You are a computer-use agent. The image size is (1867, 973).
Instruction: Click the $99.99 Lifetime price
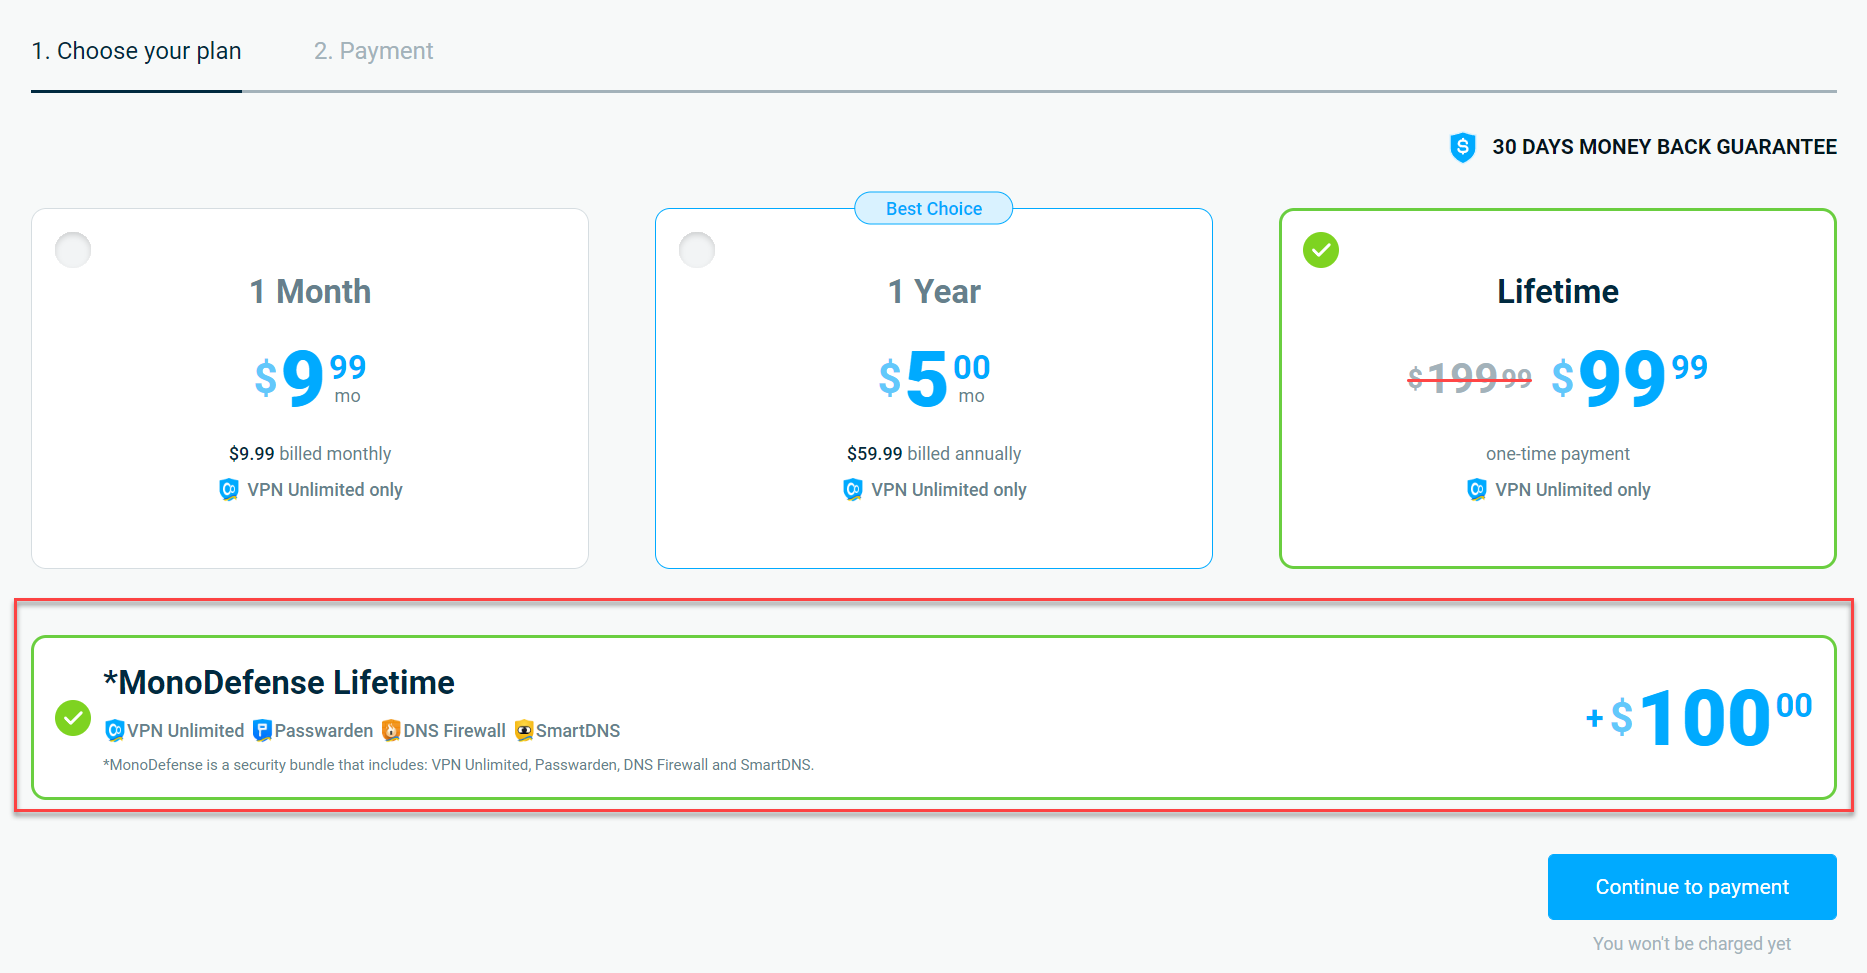[1630, 377]
